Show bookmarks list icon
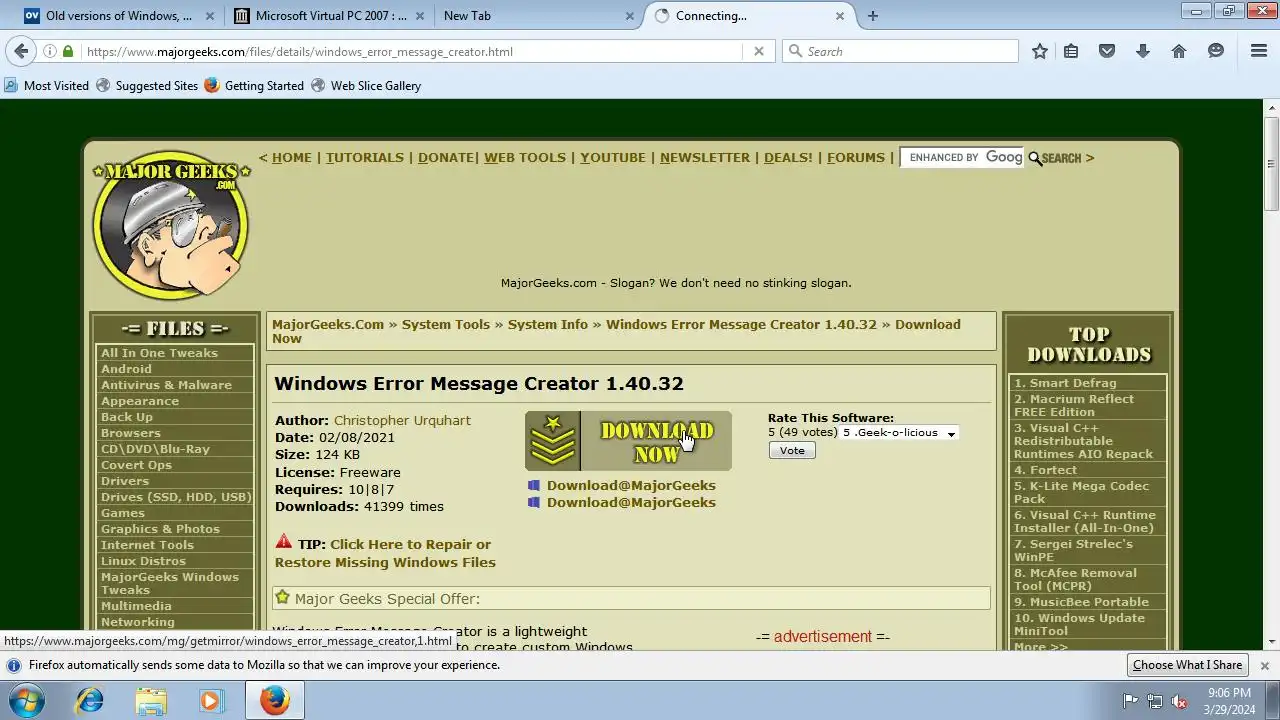The height and width of the screenshot is (720, 1280). coord(1071,51)
